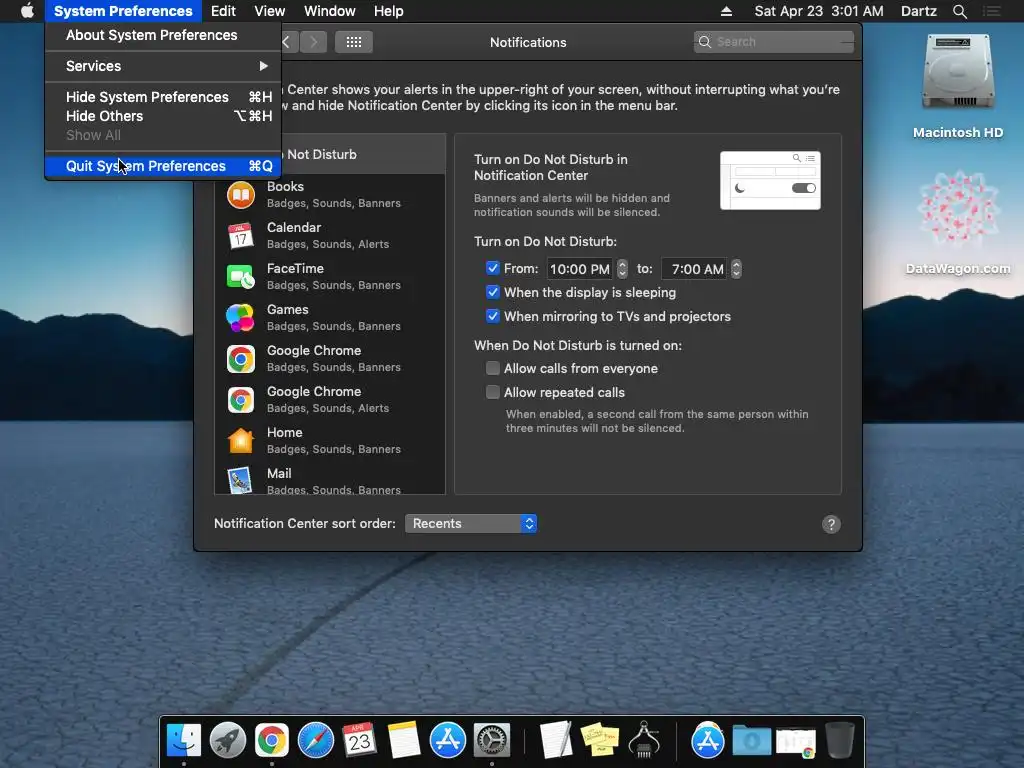This screenshot has height=768, width=1024.
Task: Click the Spotlight search icon in menu bar
Action: coord(959,11)
